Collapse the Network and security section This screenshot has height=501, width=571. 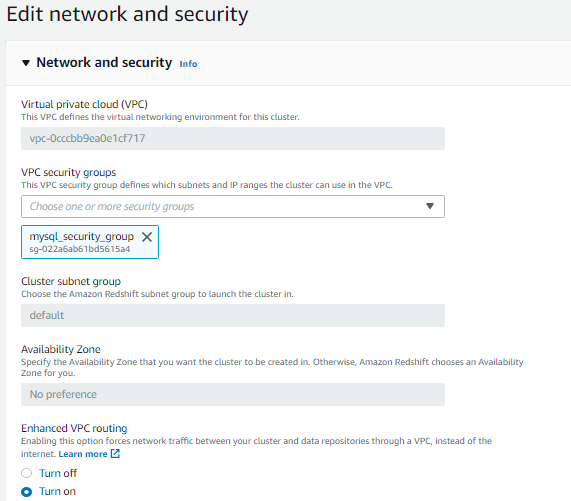pyautogui.click(x=26, y=63)
